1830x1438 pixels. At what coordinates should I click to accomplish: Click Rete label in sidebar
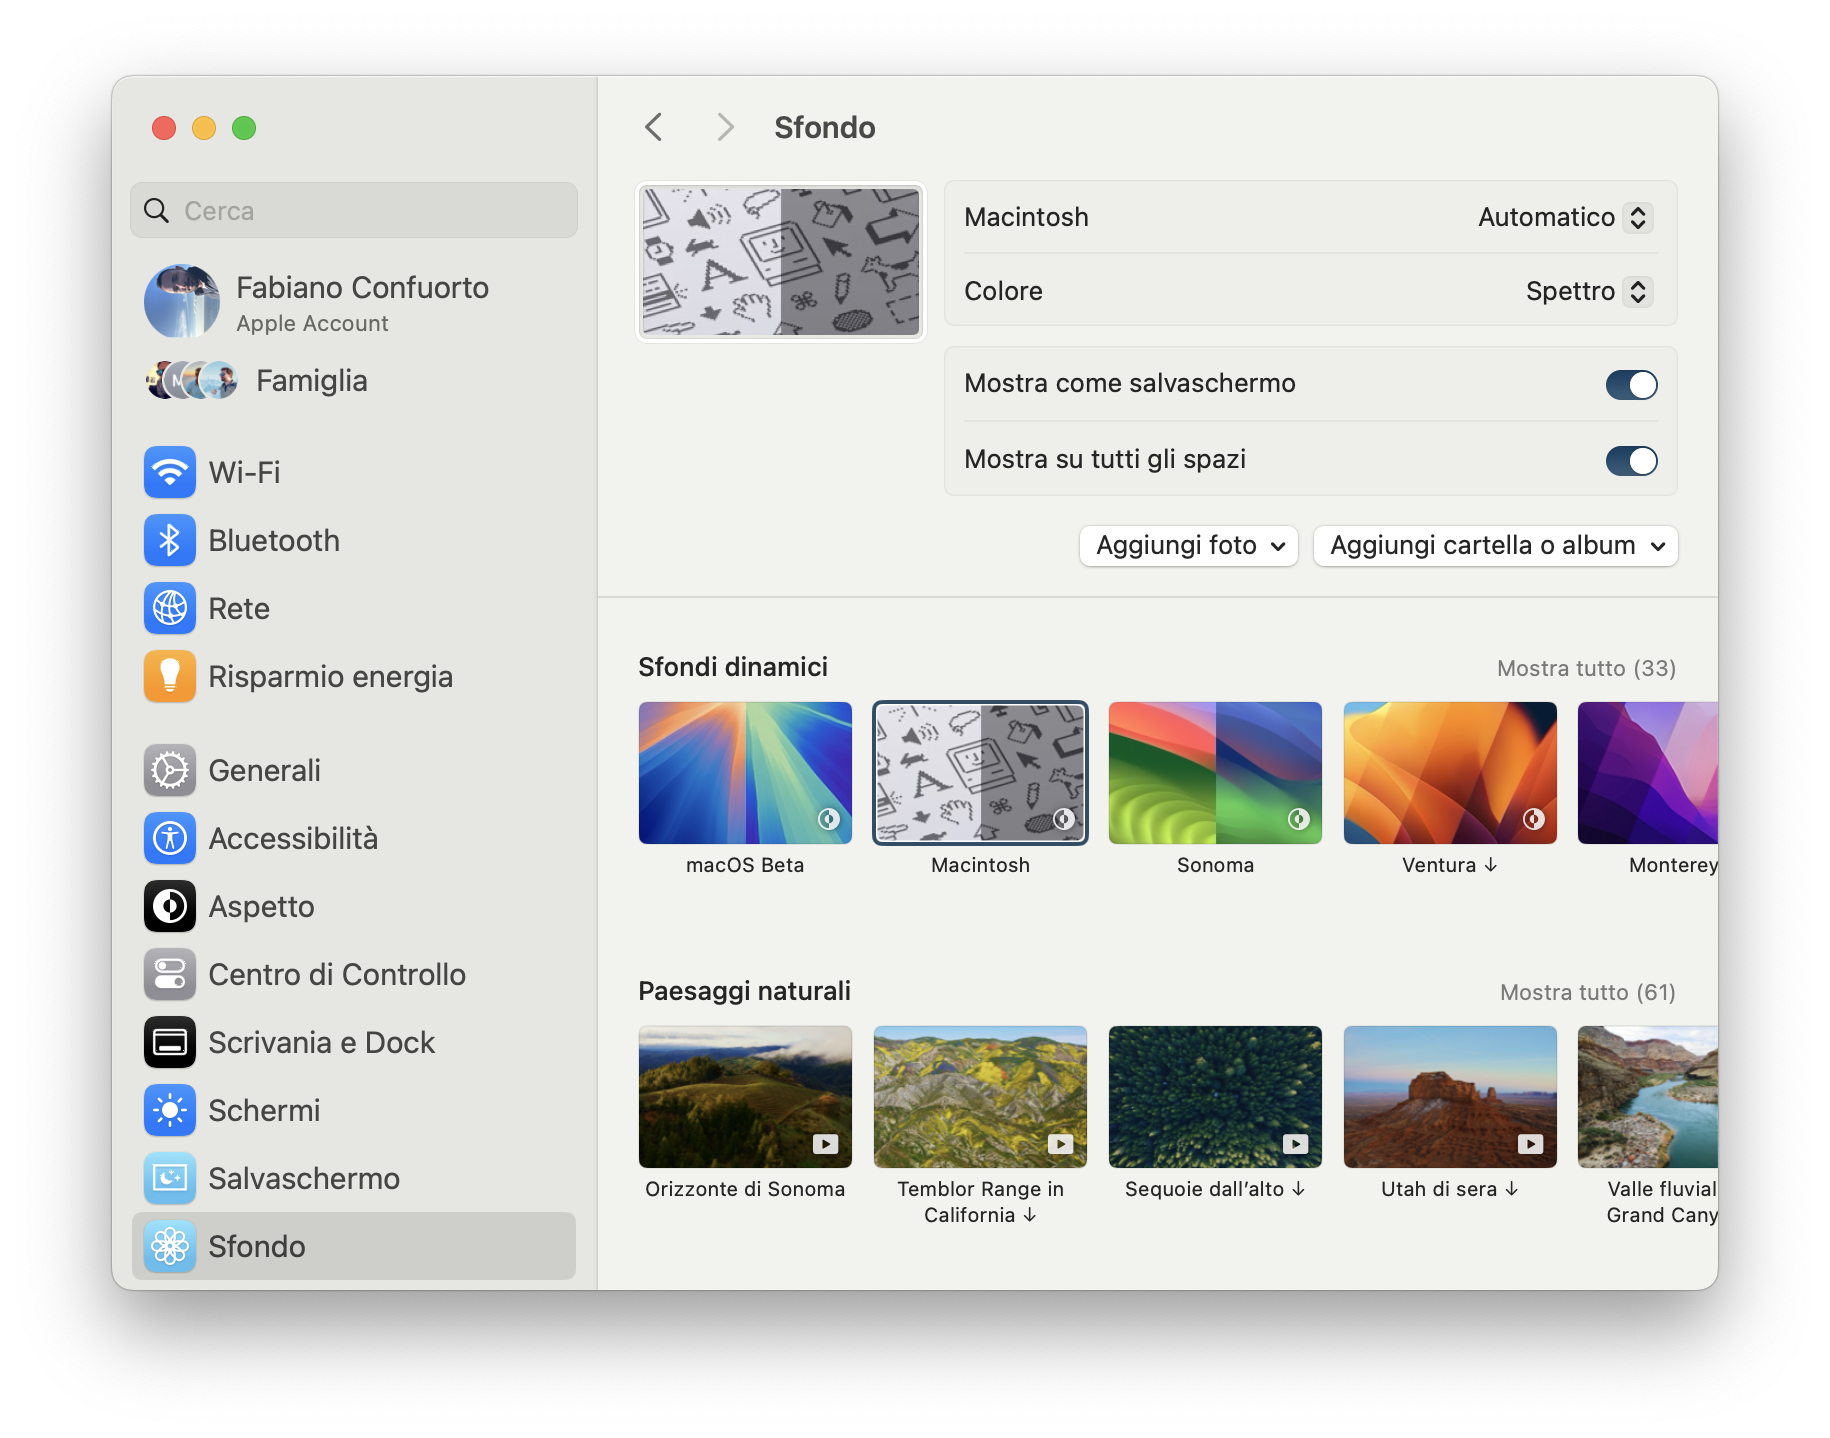point(239,608)
